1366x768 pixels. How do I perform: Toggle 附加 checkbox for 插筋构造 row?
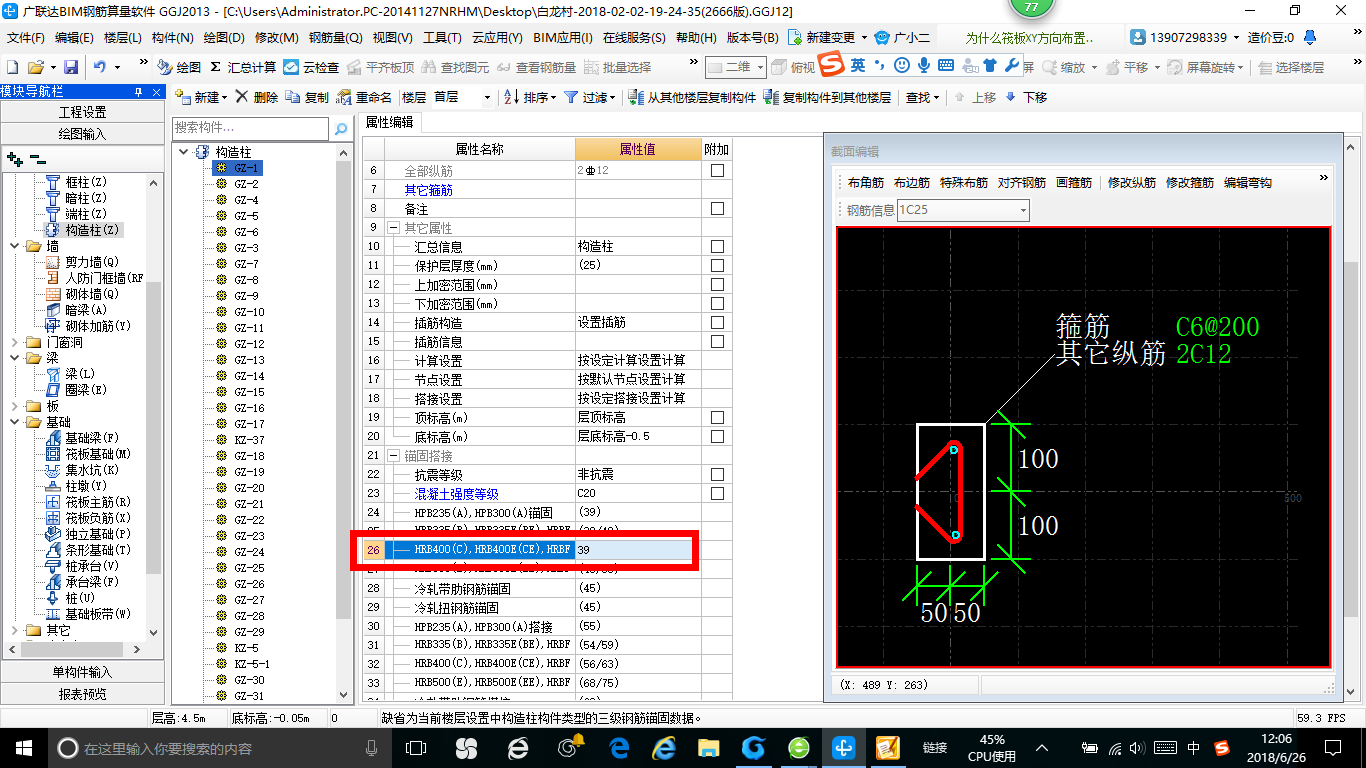click(x=717, y=323)
